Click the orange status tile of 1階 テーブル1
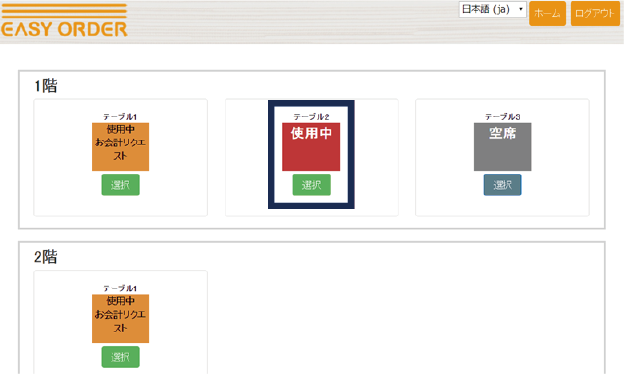Image resolution: width=624 pixels, height=383 pixels. (121, 147)
